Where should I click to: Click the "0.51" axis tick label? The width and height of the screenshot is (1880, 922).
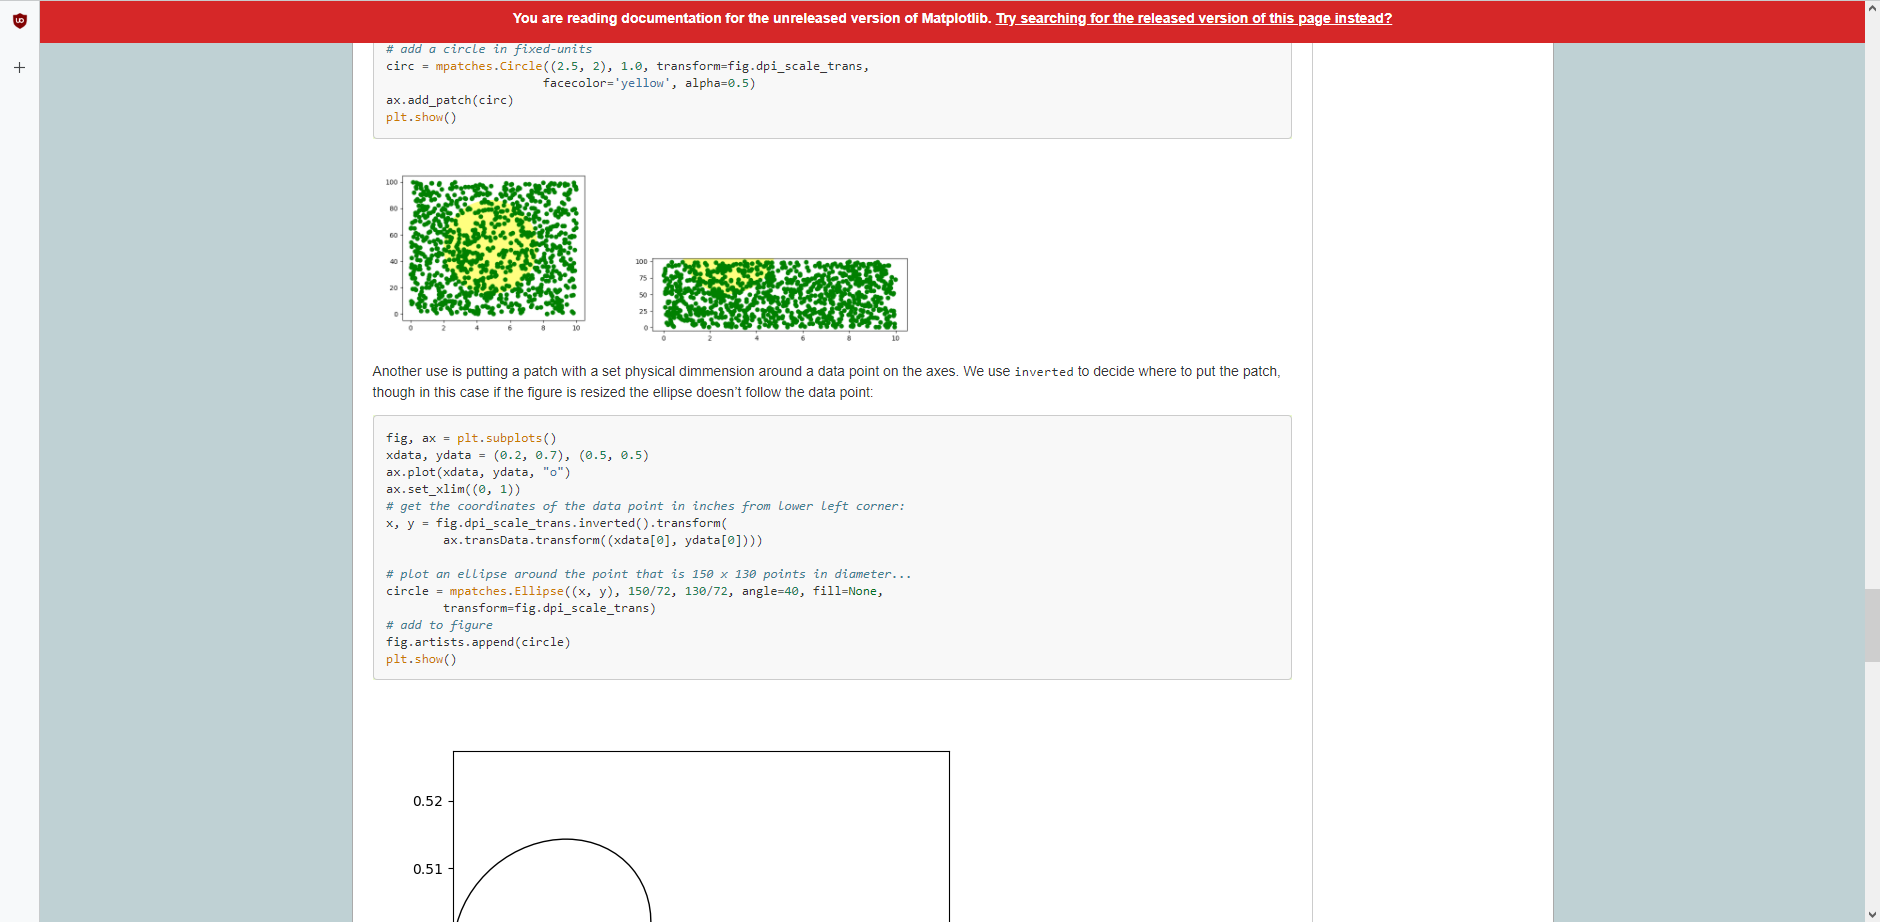tap(427, 869)
